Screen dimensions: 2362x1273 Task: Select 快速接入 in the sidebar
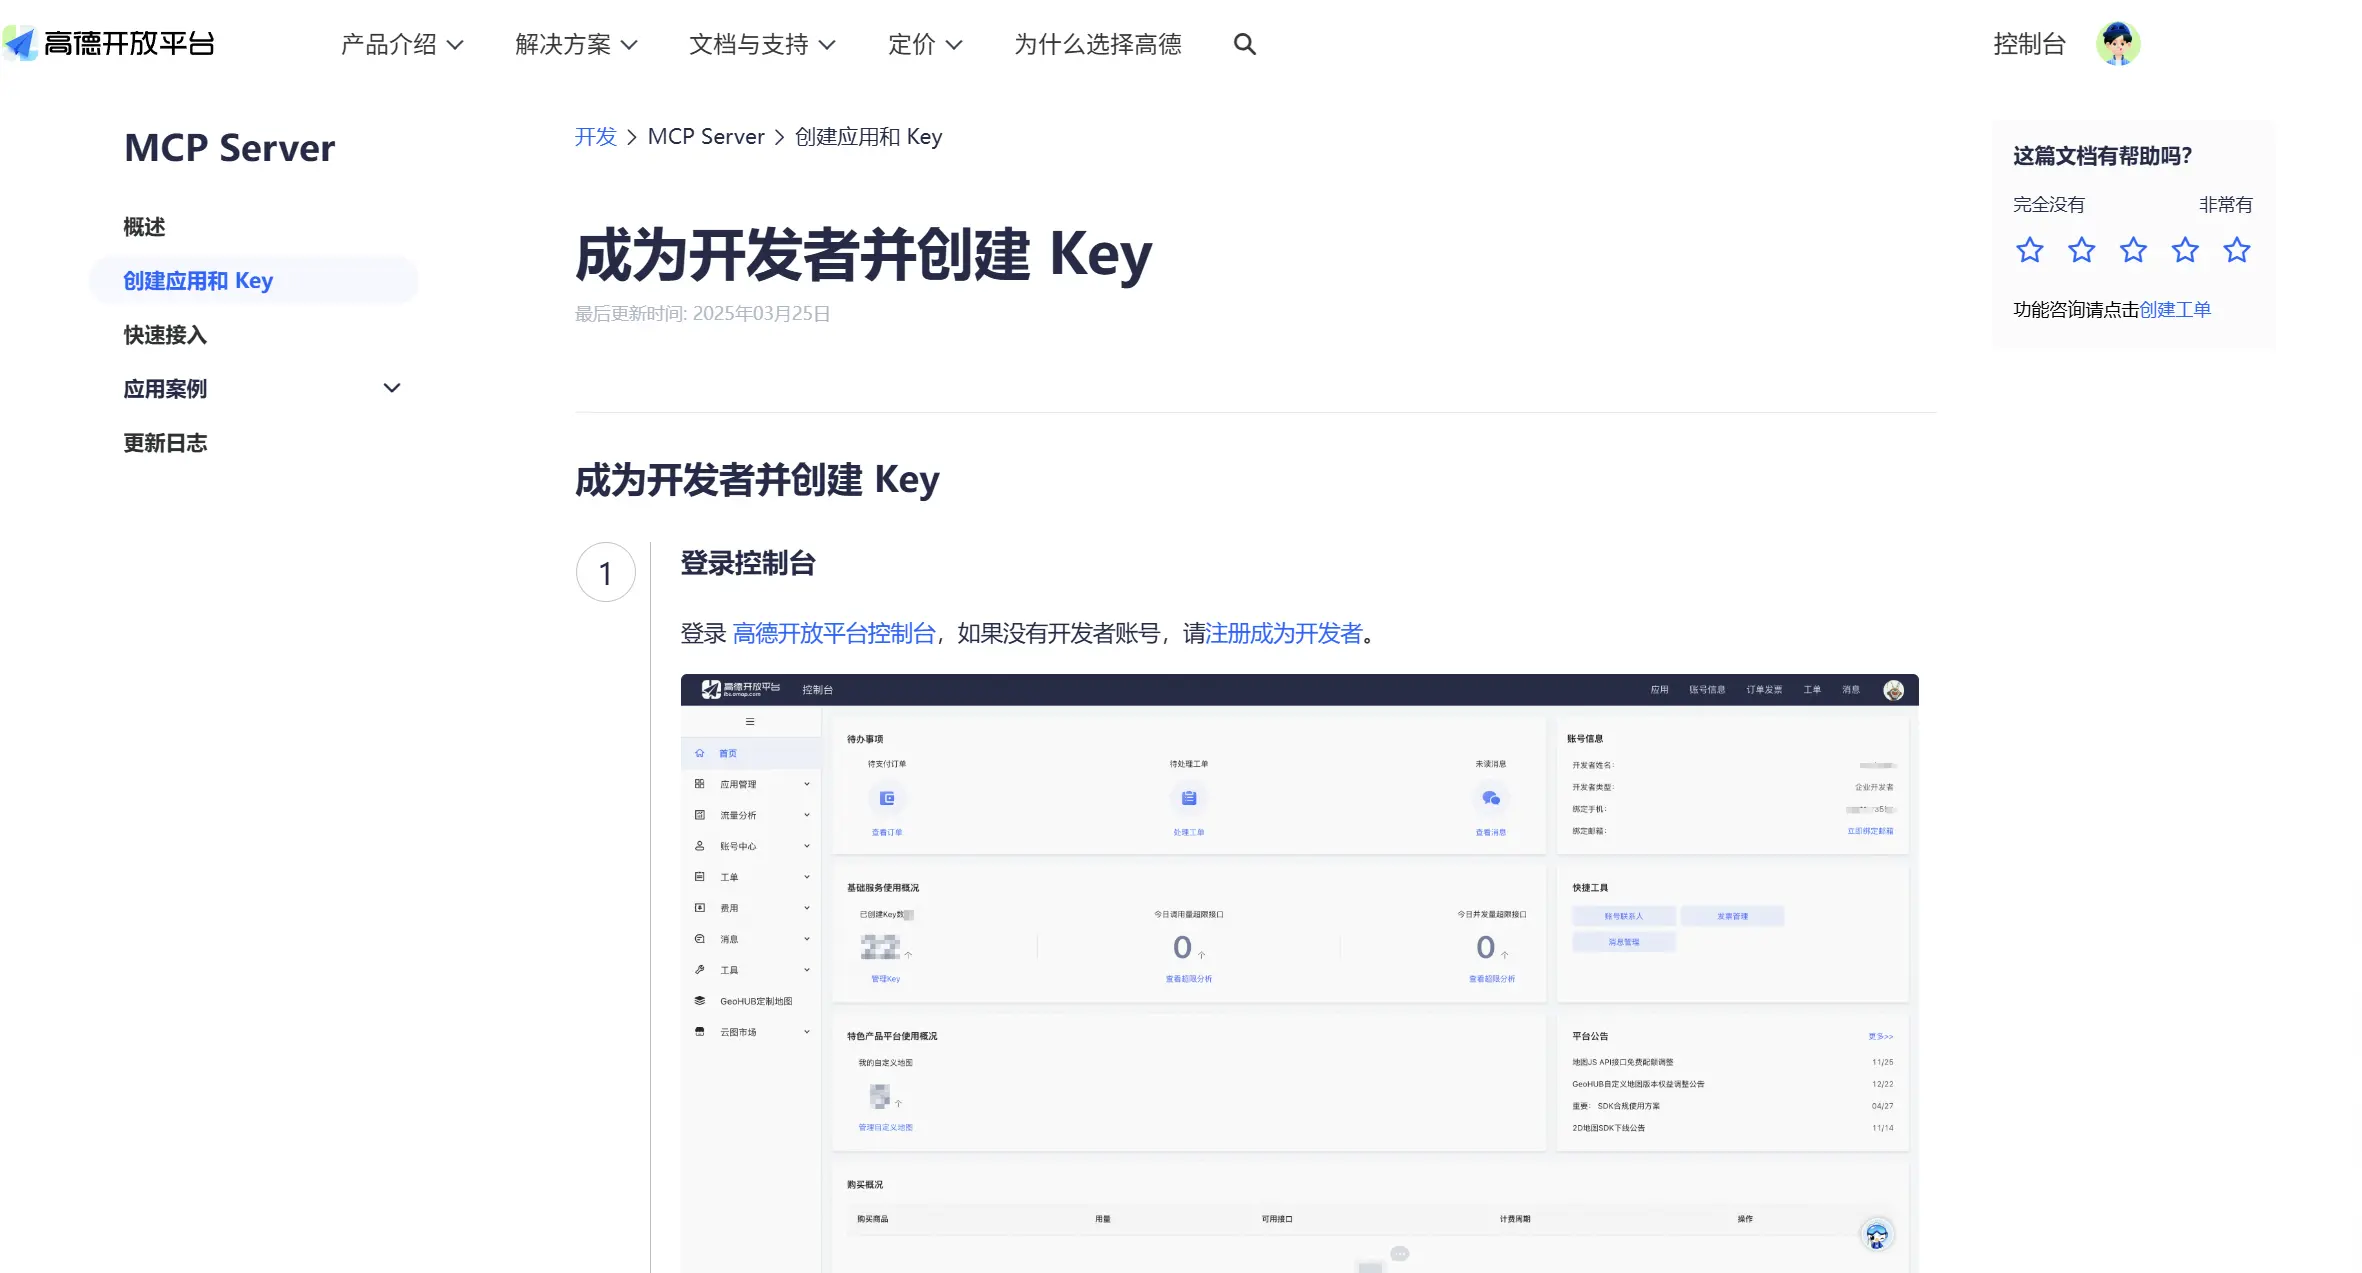(x=165, y=335)
